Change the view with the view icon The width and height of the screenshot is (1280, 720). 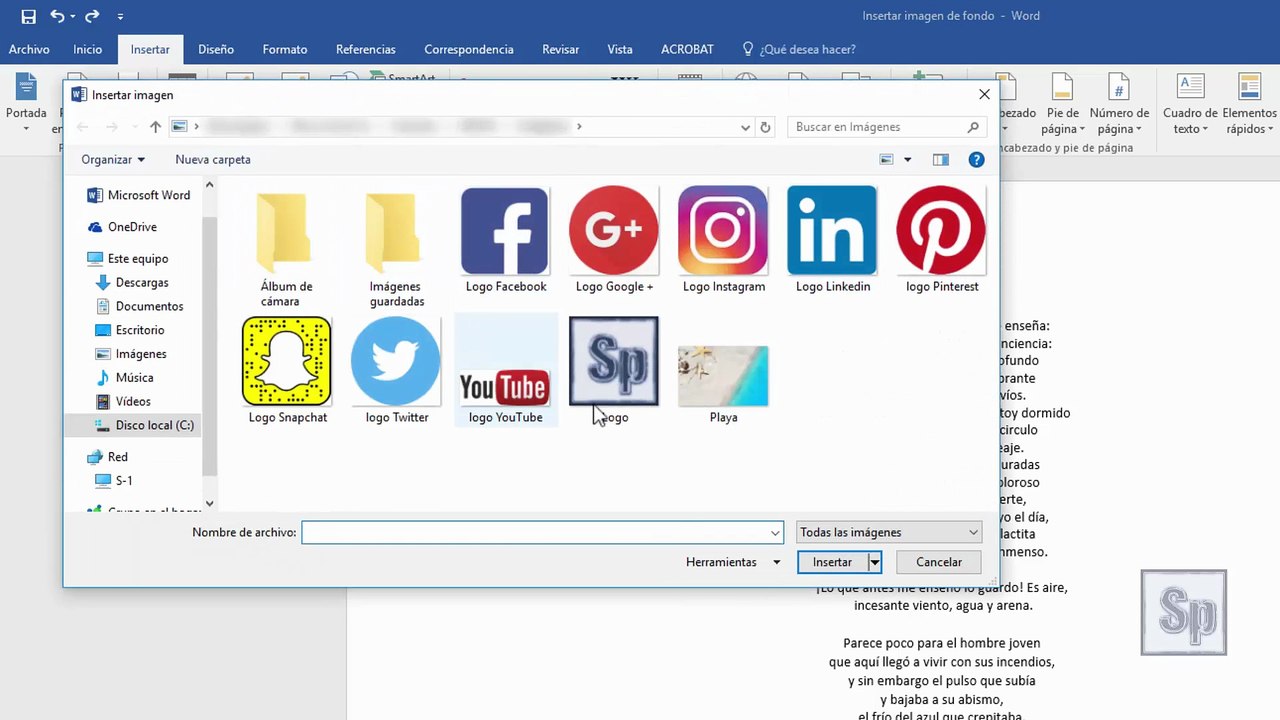click(x=886, y=159)
